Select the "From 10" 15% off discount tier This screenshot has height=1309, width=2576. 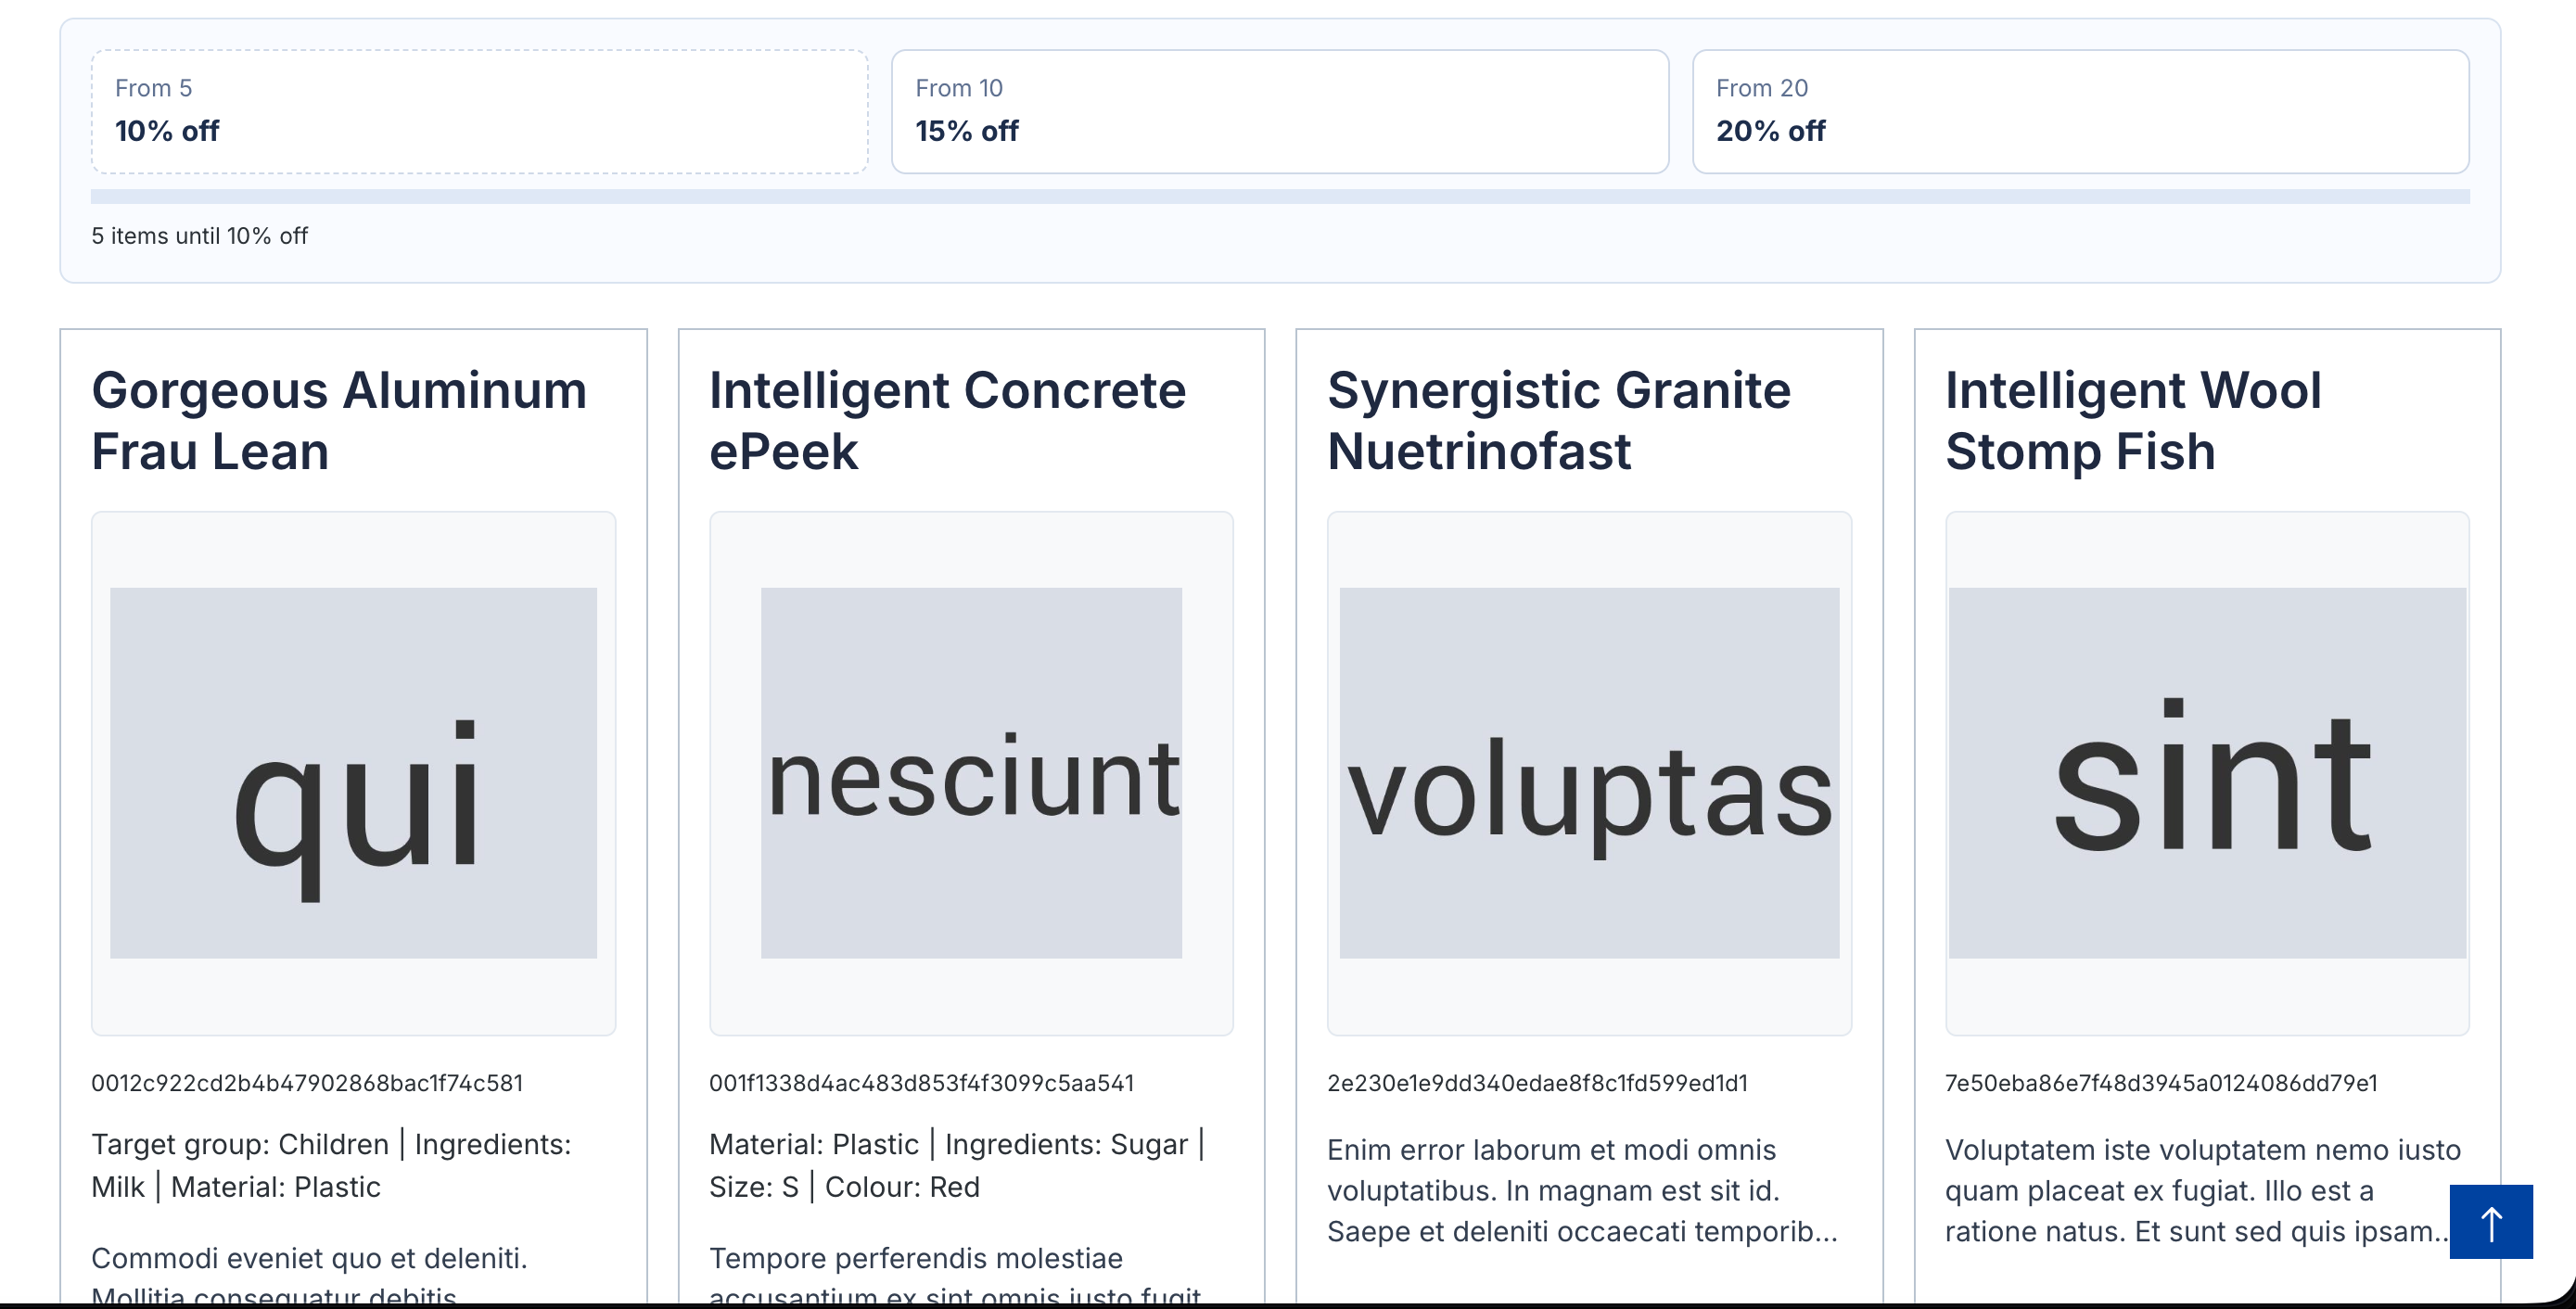1279,110
